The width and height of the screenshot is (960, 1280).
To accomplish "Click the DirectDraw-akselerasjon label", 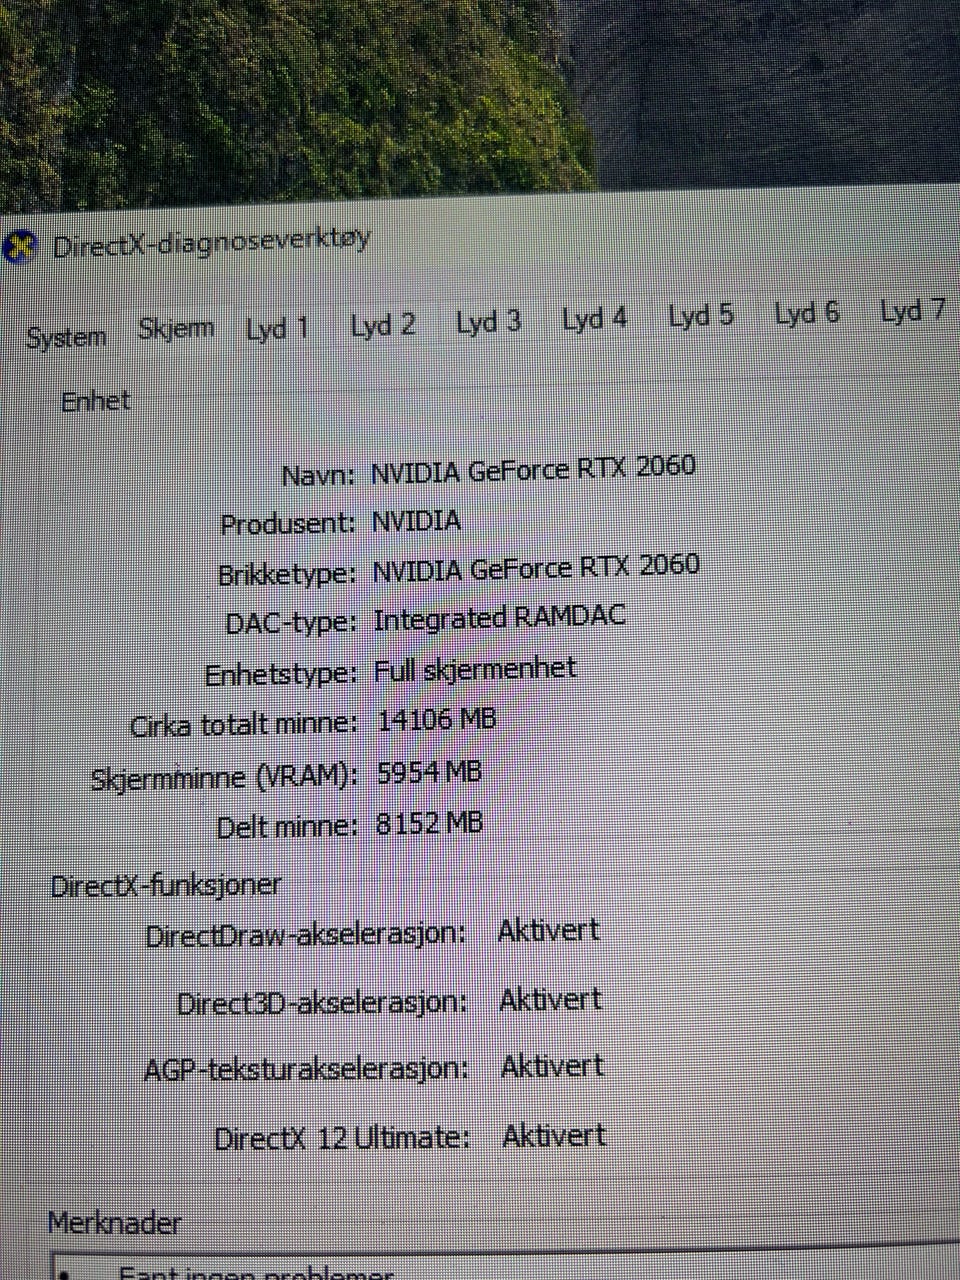I will tap(305, 935).
